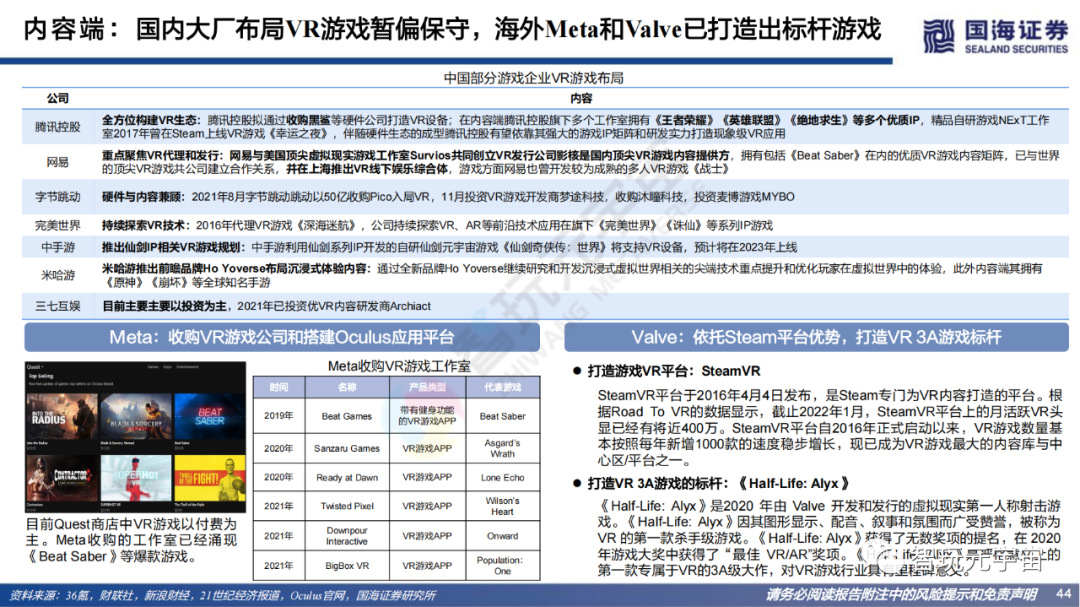Viewport: 1080px width, 607px height.
Task: Open the Blade & Sorcery game thumbnail
Action: pos(135,417)
